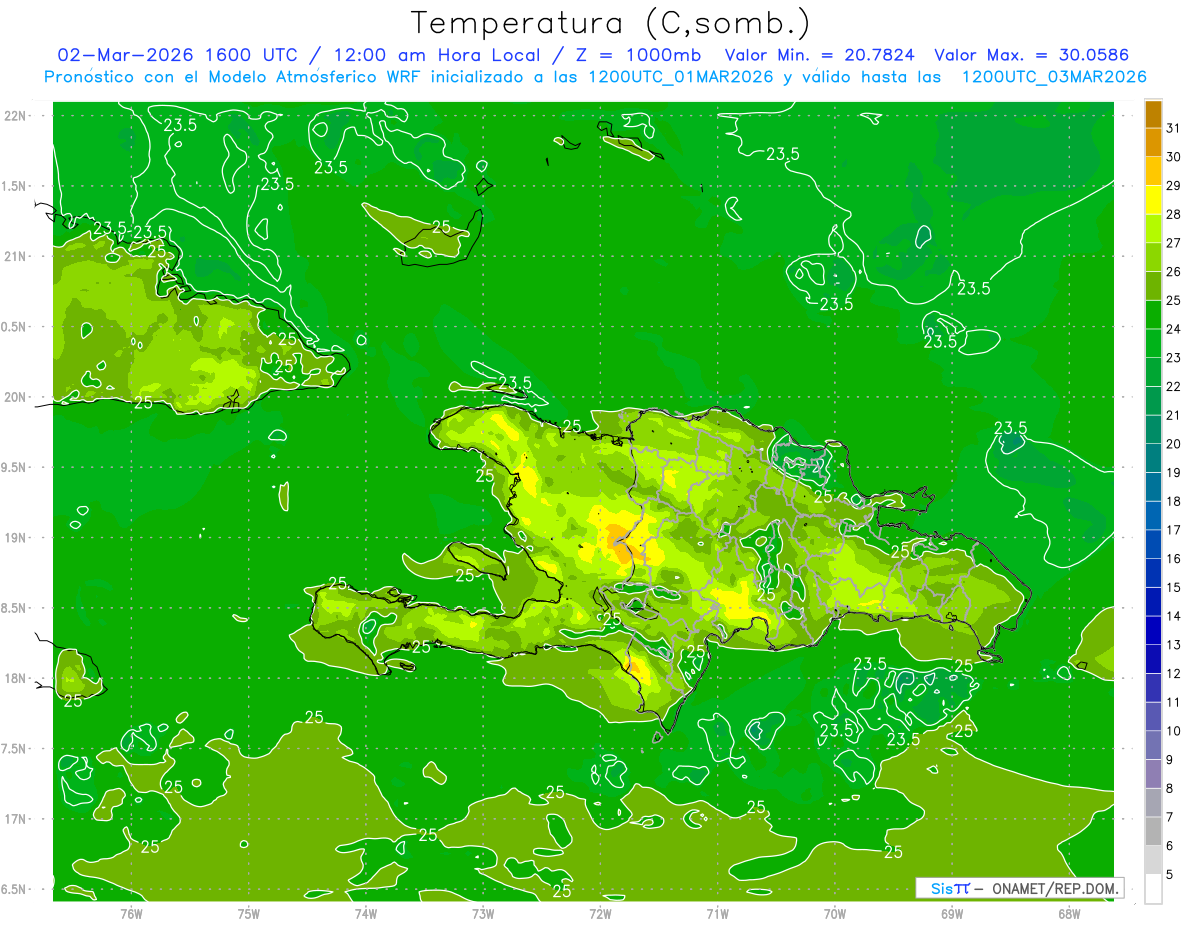Viewport: 1200px width, 927px height.
Task: Click the legend scale label "10"
Action: pos(1173,731)
